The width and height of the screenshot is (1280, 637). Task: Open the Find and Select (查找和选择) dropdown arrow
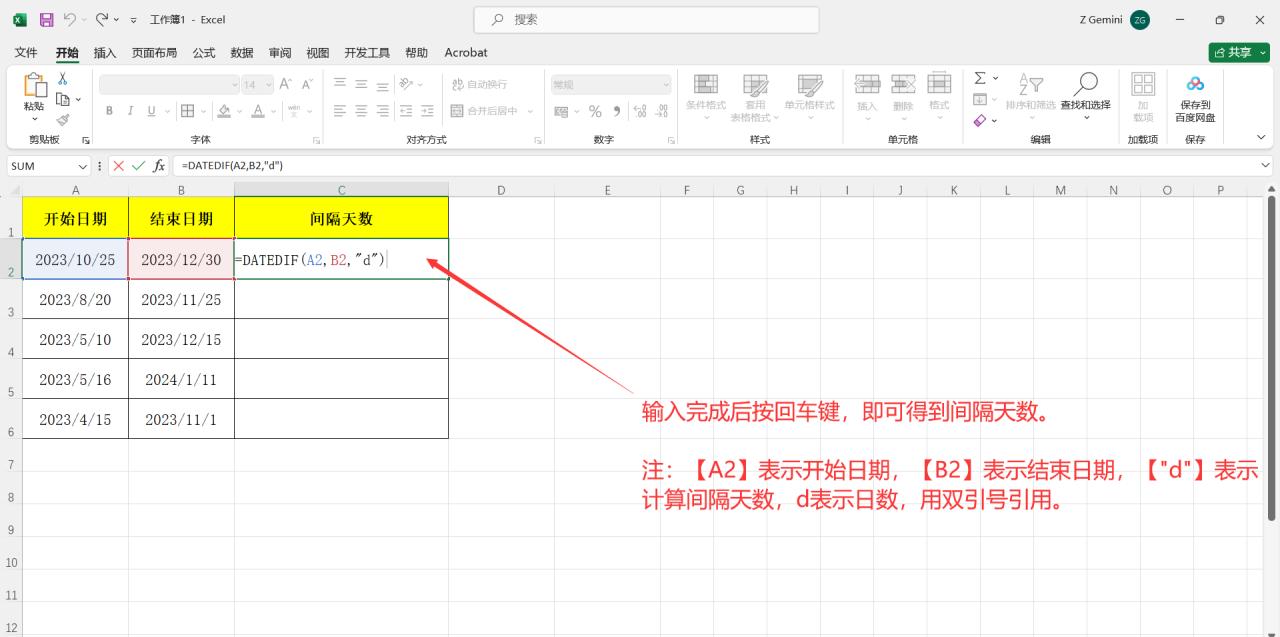pos(1085,118)
